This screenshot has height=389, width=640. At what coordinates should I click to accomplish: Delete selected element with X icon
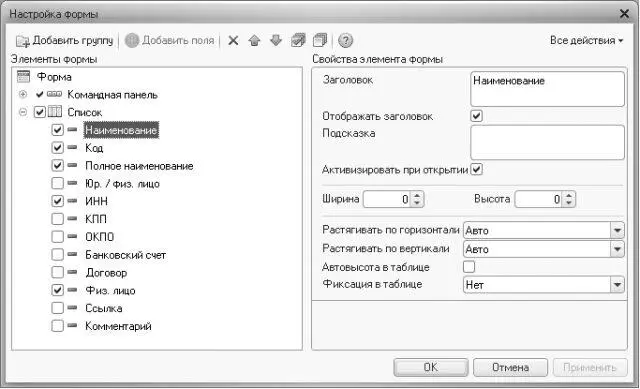click(233, 40)
